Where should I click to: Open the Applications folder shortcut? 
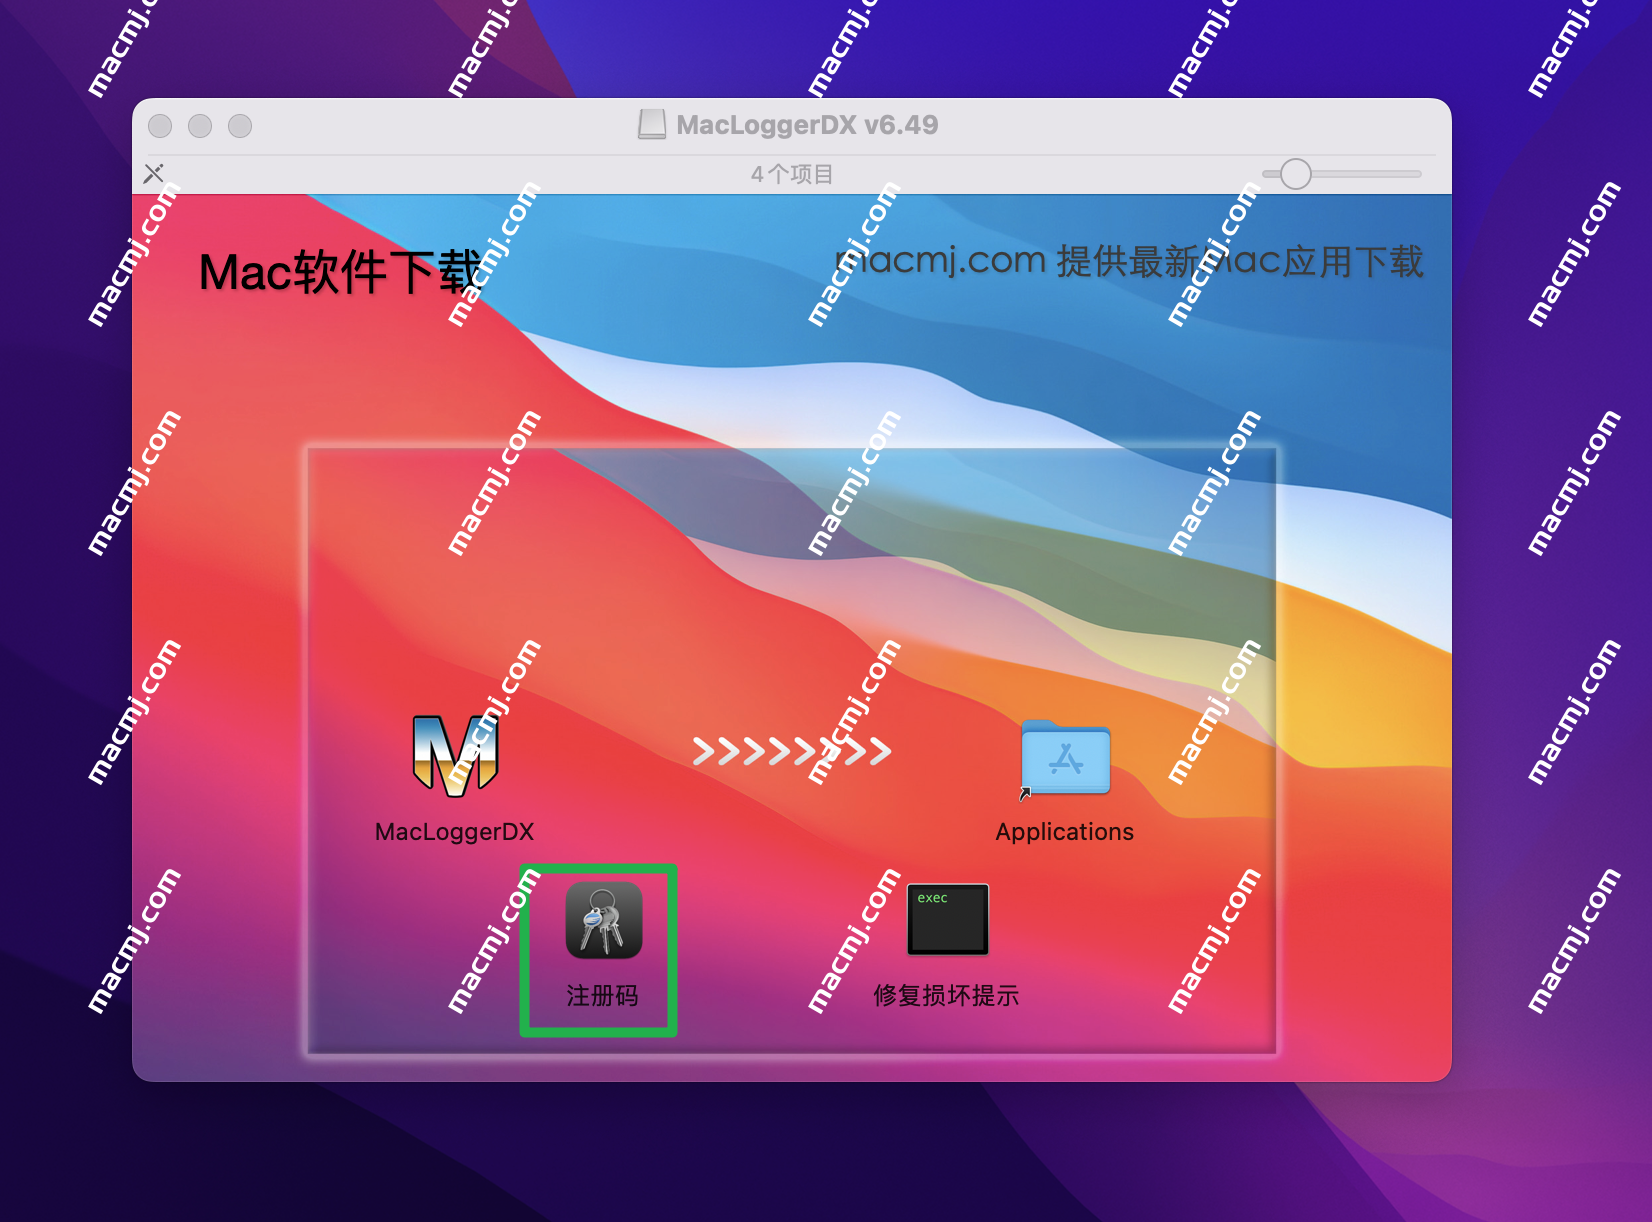[x=1065, y=759]
